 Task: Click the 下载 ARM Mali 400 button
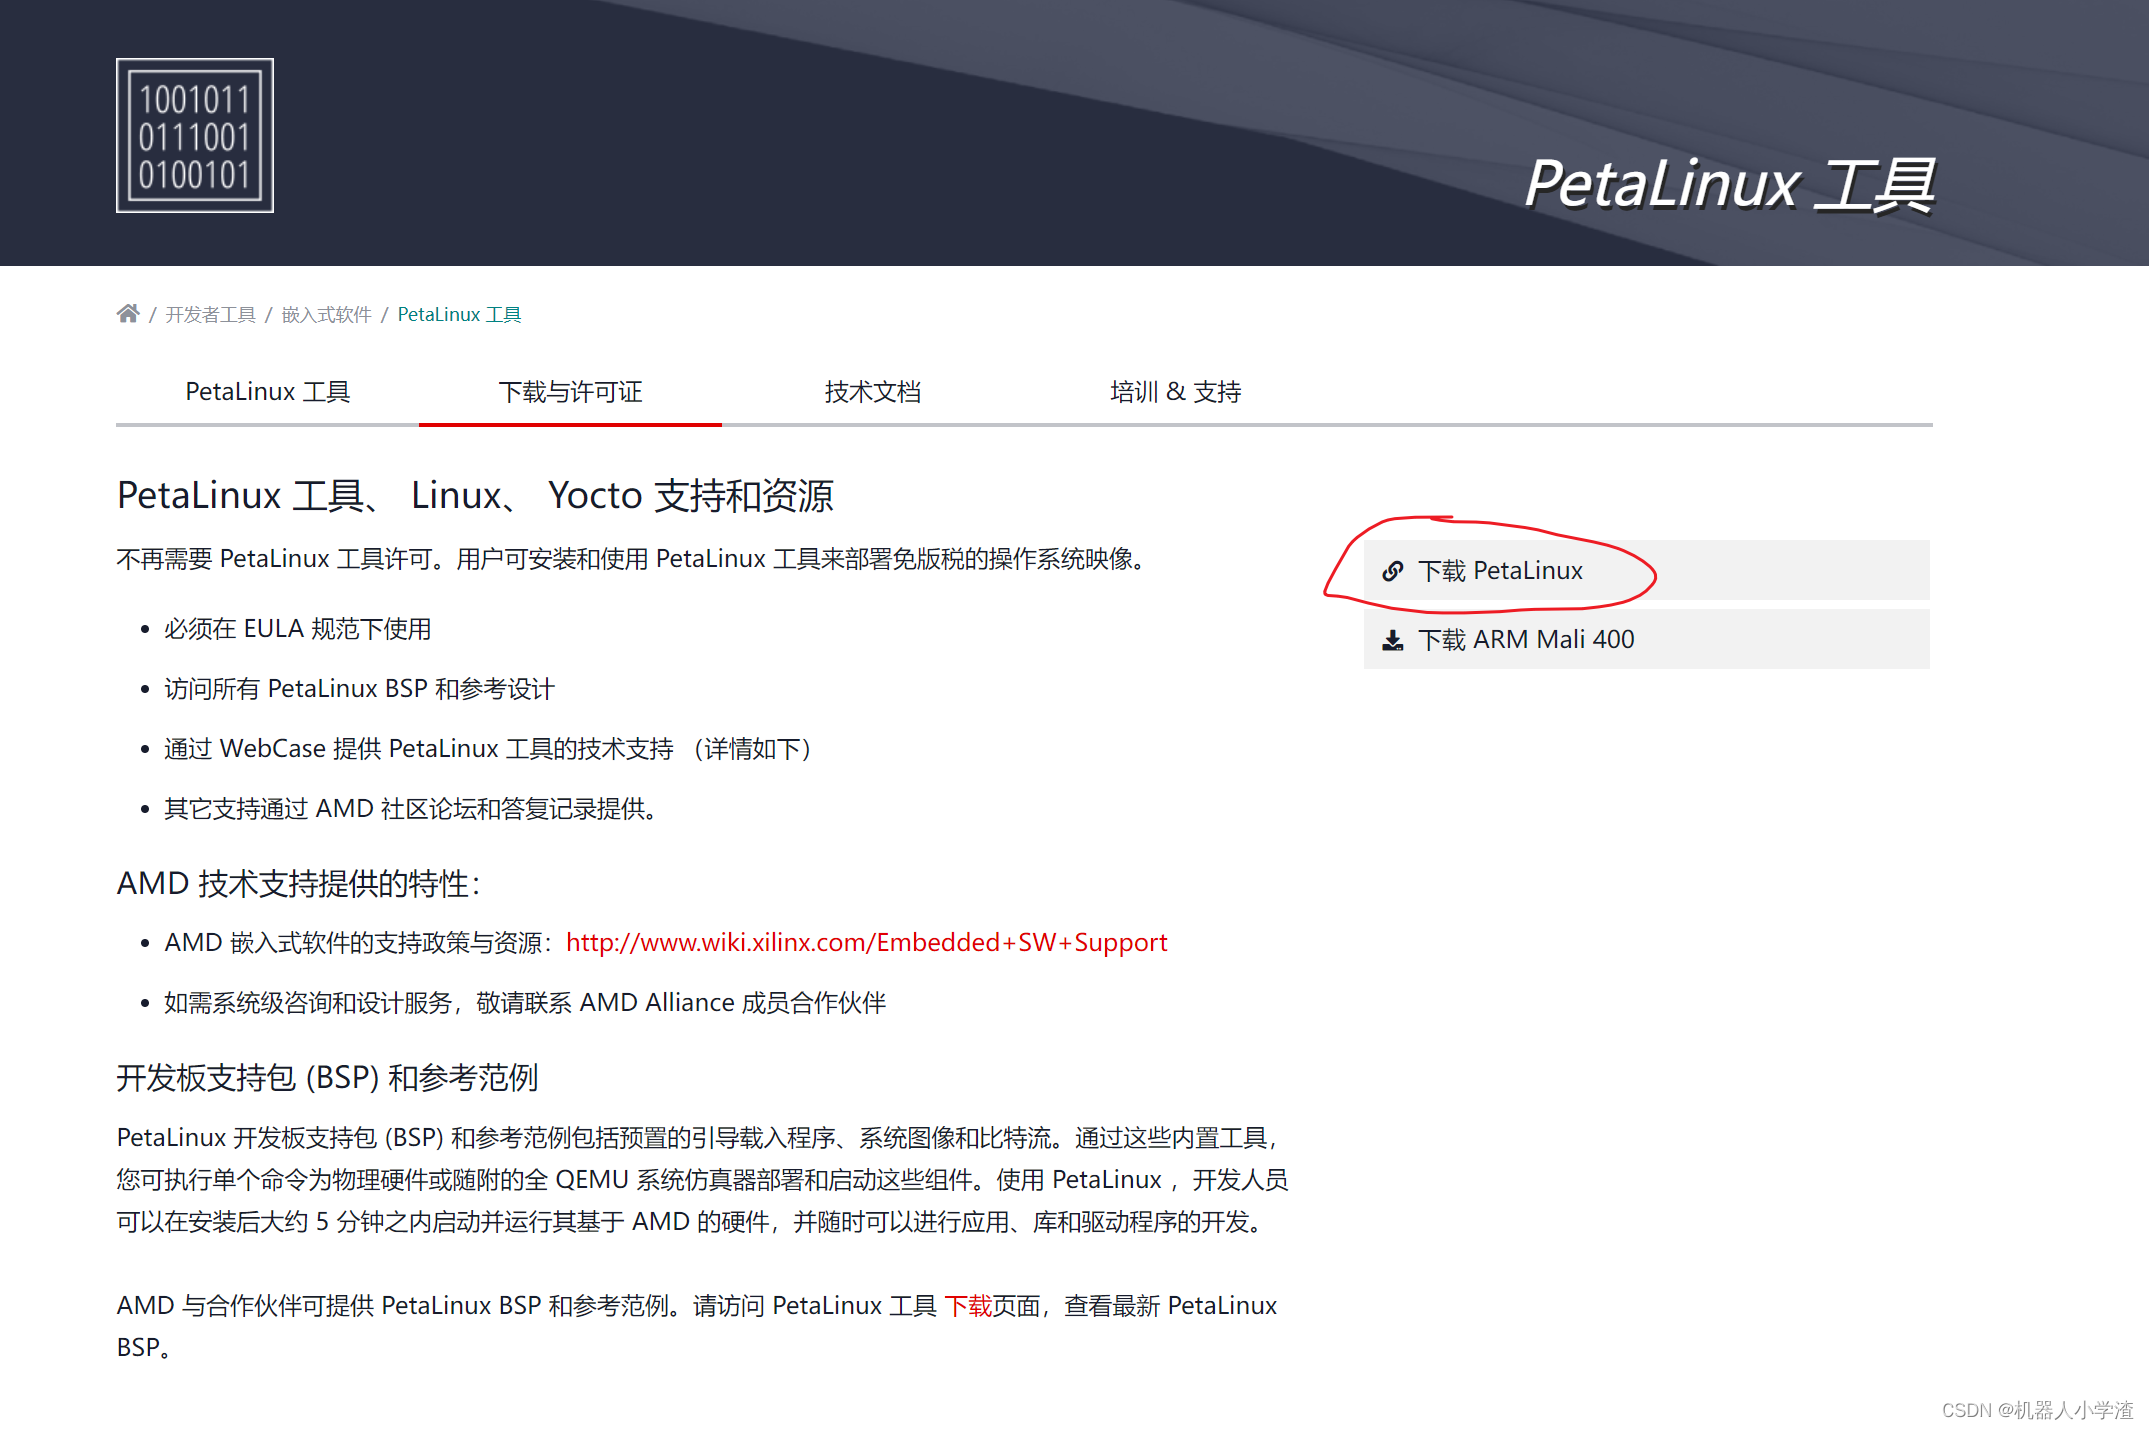1526,640
